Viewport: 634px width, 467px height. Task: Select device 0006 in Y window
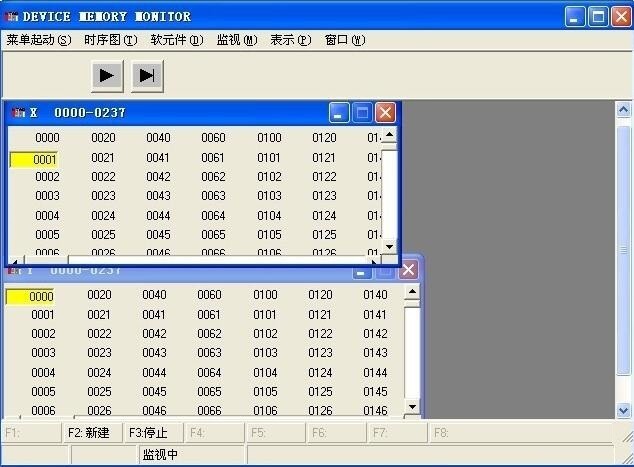pyautogui.click(x=43, y=411)
